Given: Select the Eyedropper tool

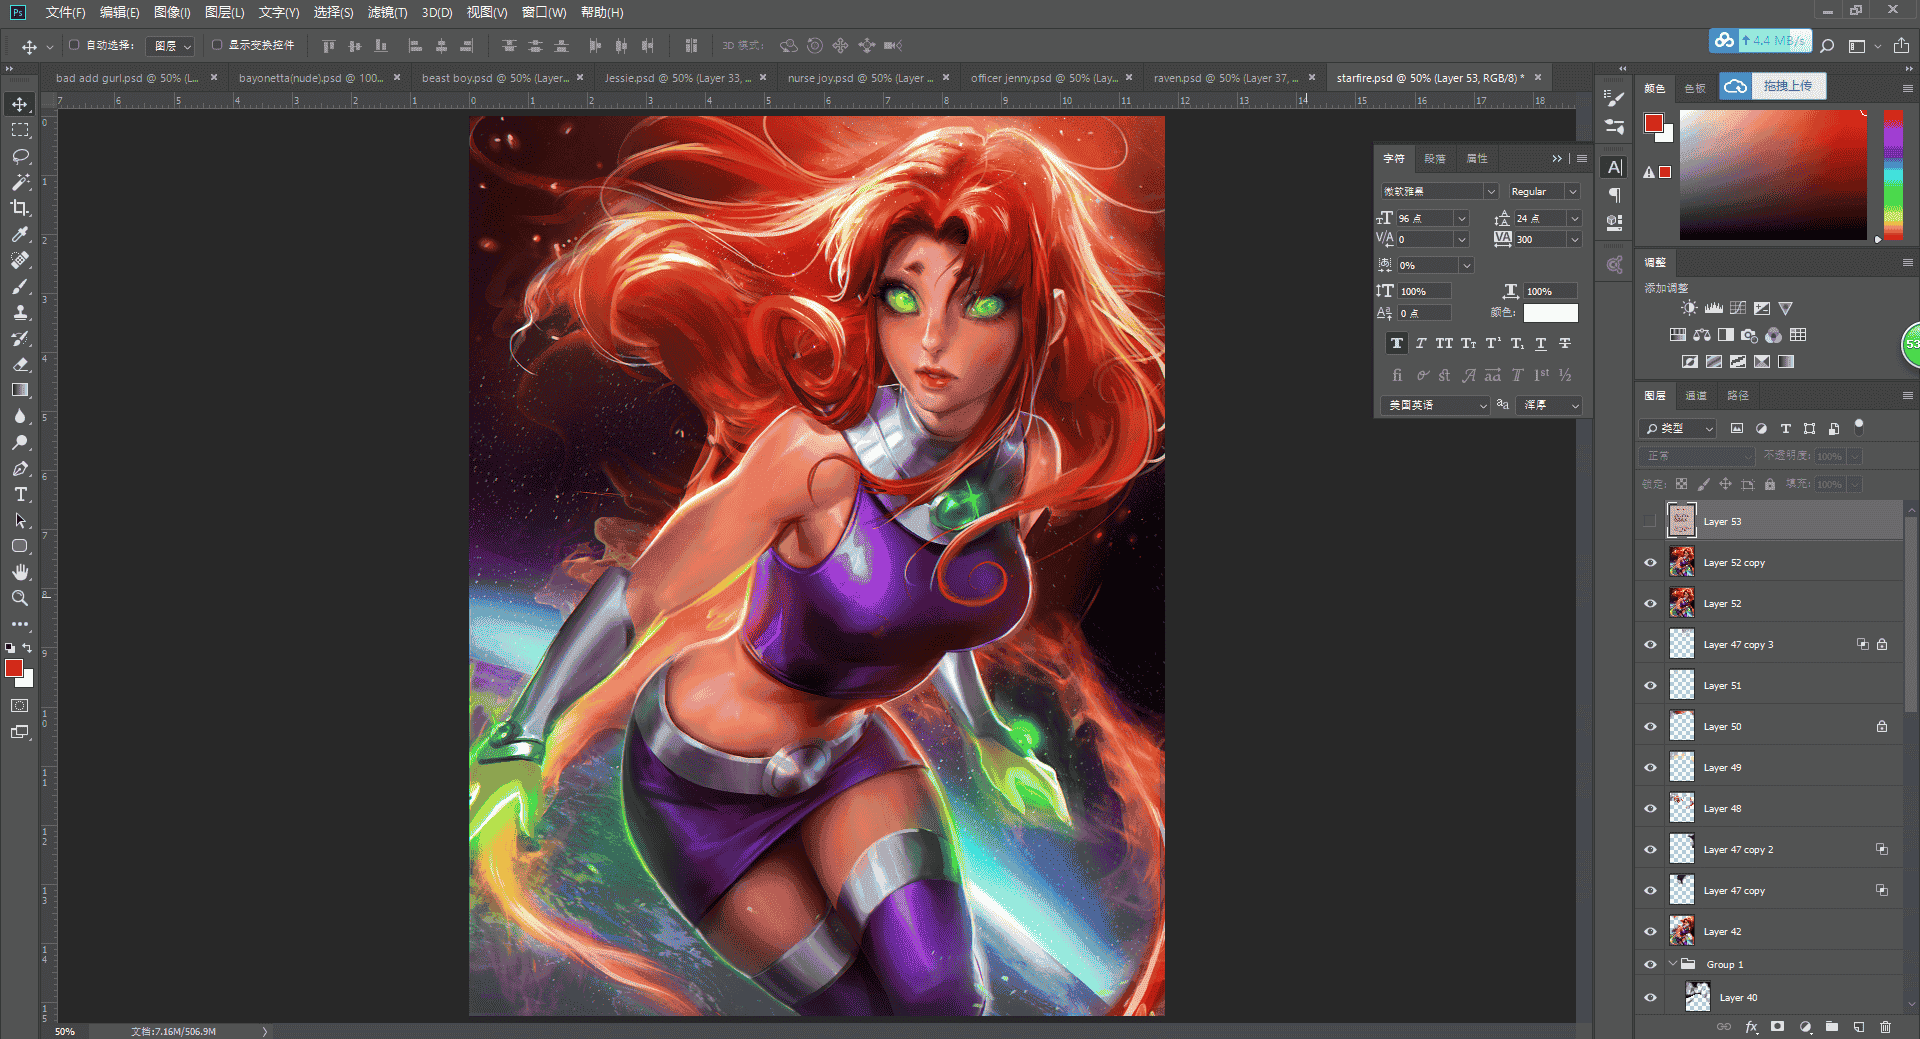Looking at the screenshot, I should point(20,234).
